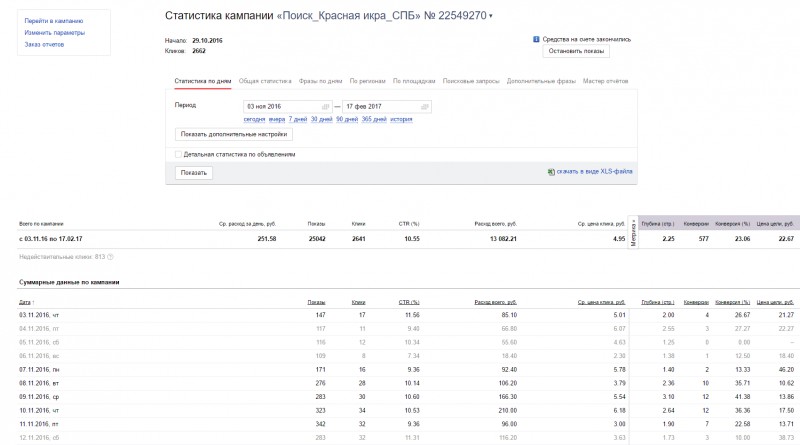Open campaign dropdown arrow after № 22549270
Viewport: 800px width, 445px height.
pos(491,16)
